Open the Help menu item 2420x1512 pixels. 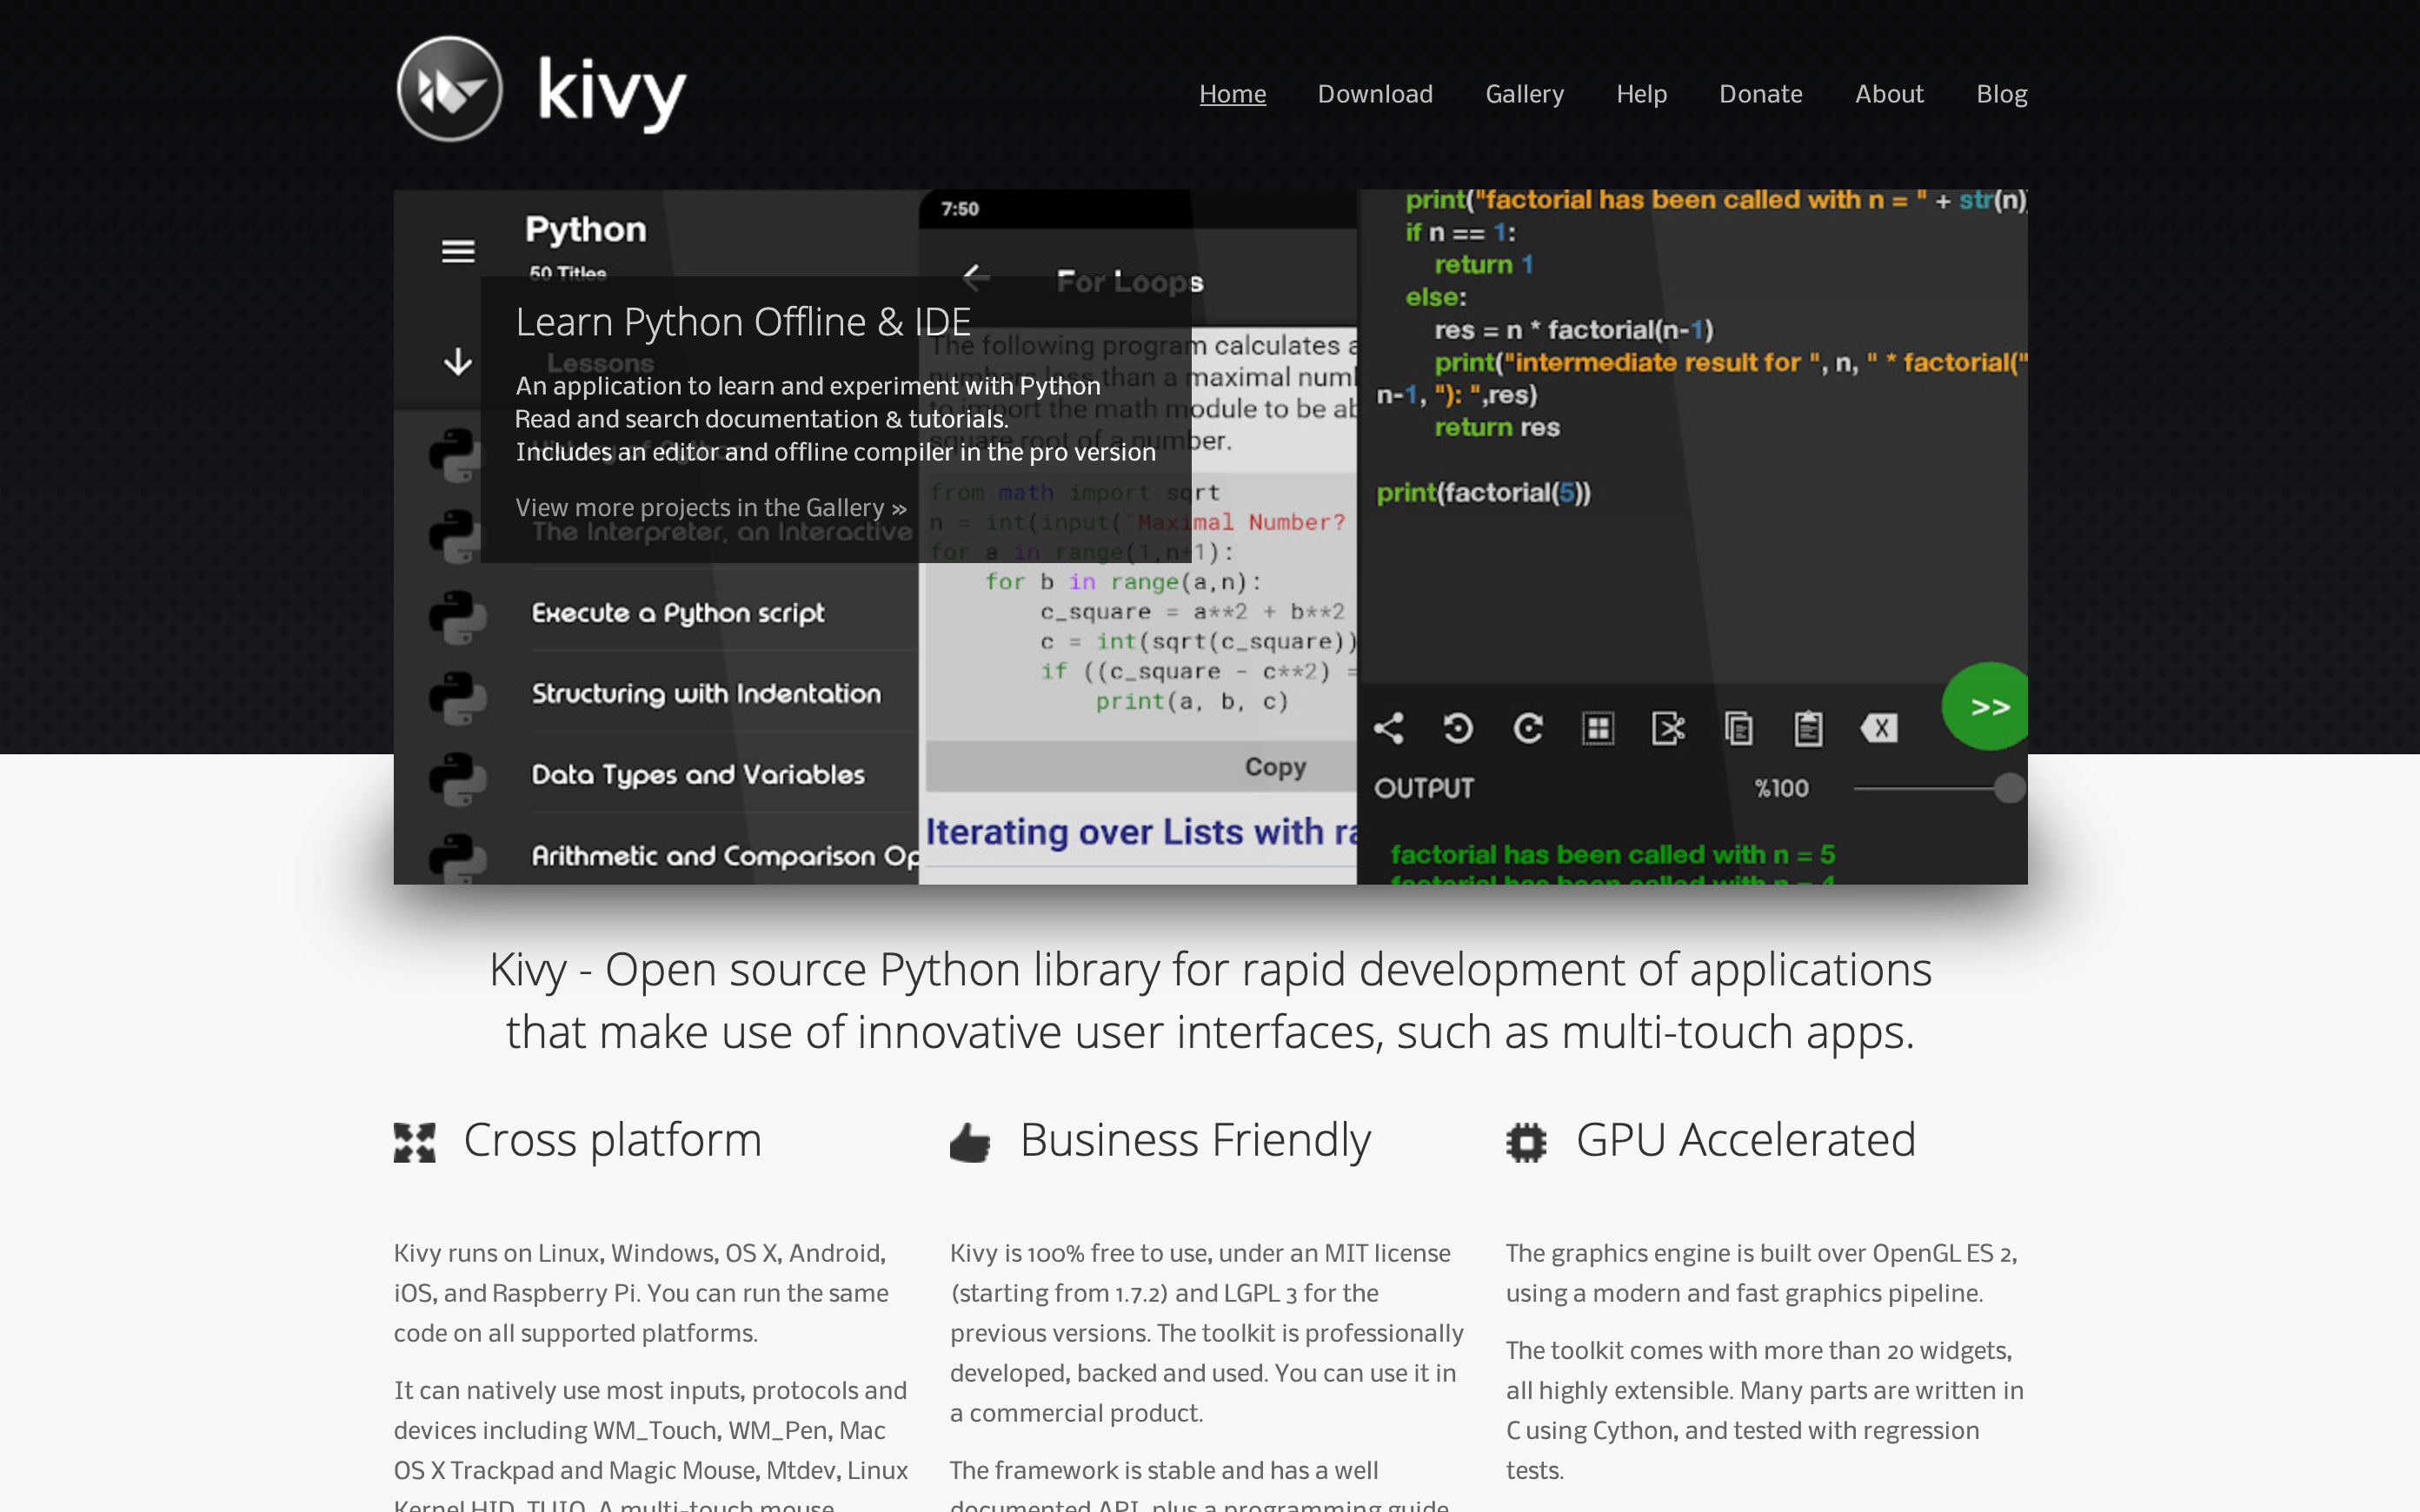tap(1641, 94)
